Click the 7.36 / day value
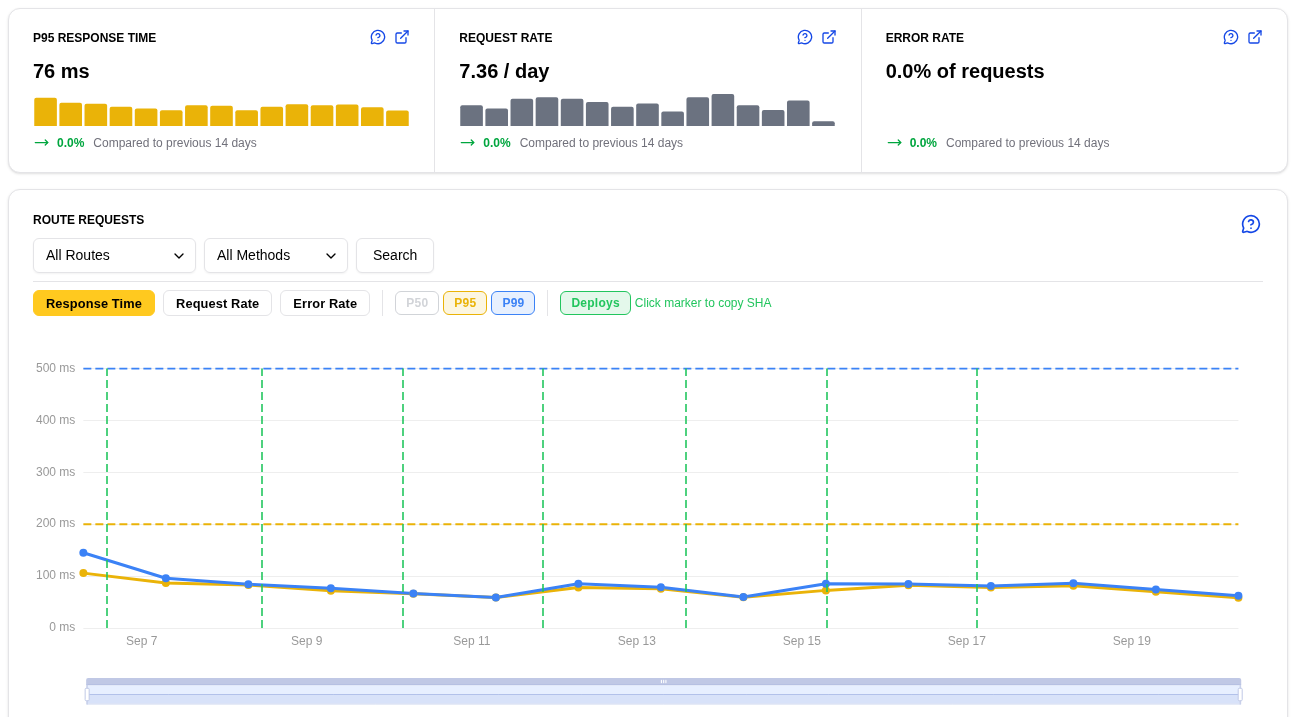This screenshot has width=1296, height=717. pyautogui.click(x=504, y=71)
